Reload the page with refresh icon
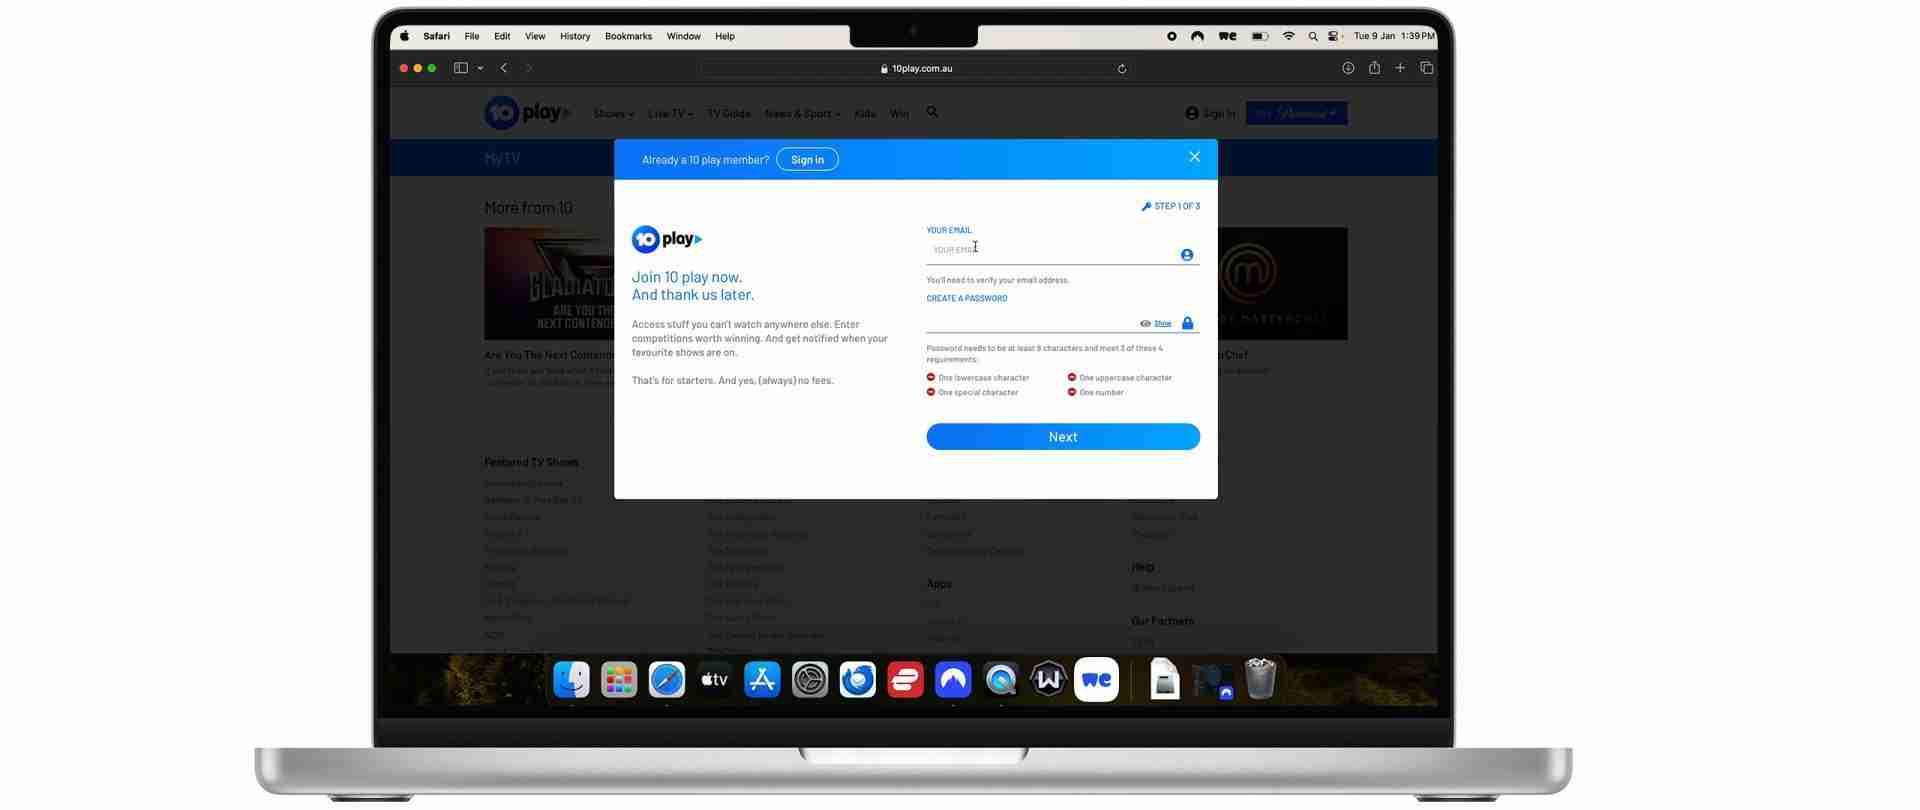The image size is (1920, 810). (1122, 69)
